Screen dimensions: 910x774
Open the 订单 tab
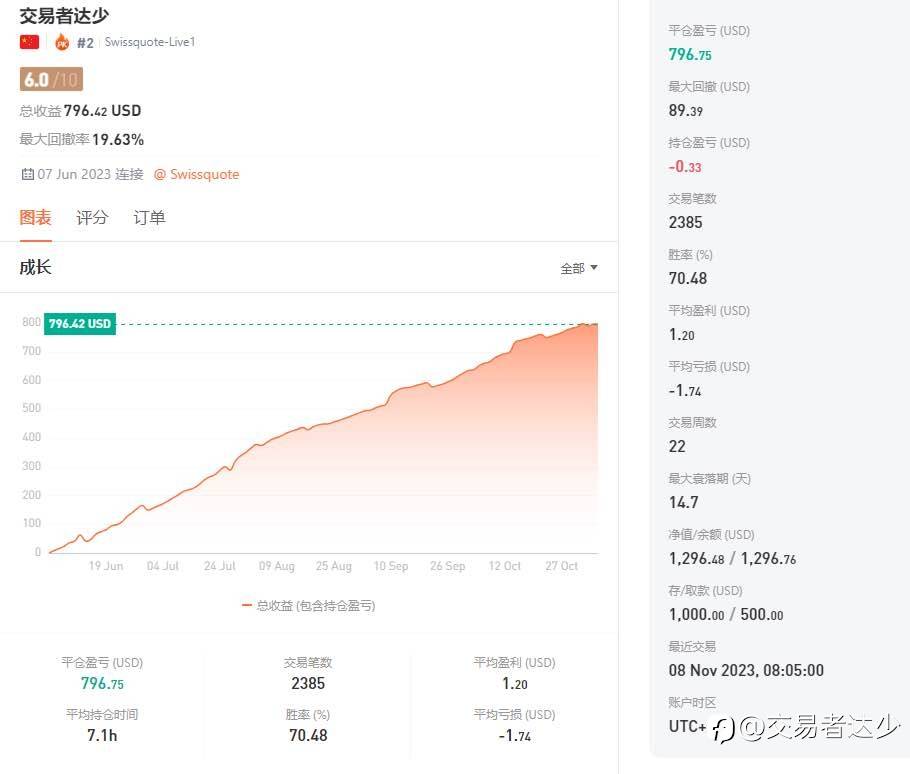click(149, 217)
